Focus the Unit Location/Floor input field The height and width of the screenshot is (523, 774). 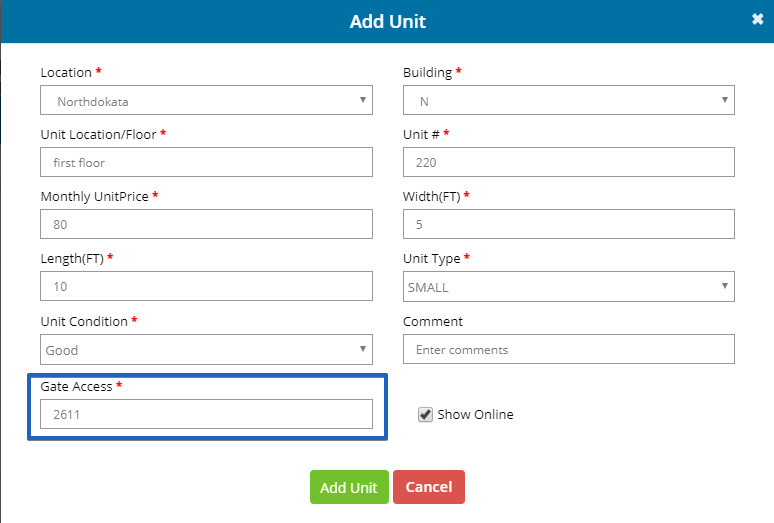coord(206,162)
